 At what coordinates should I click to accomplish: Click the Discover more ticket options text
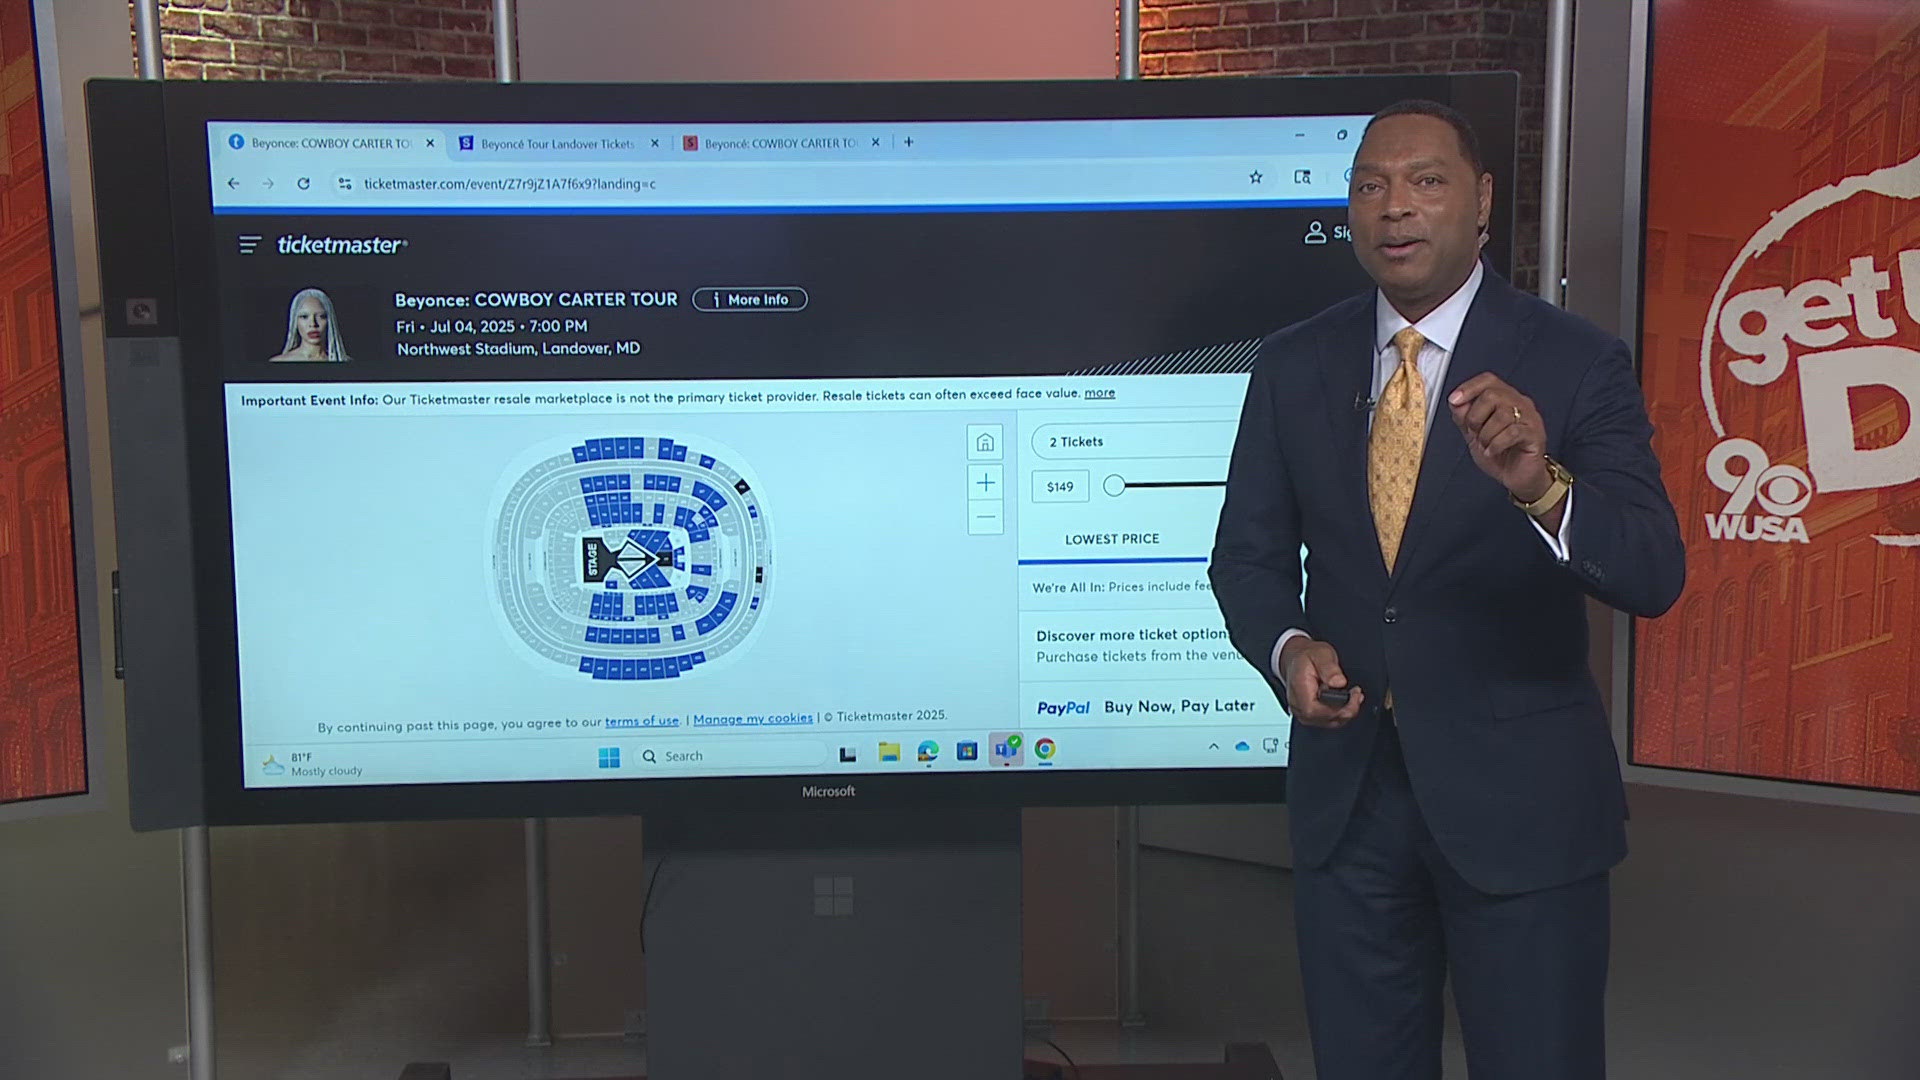click(x=1131, y=635)
